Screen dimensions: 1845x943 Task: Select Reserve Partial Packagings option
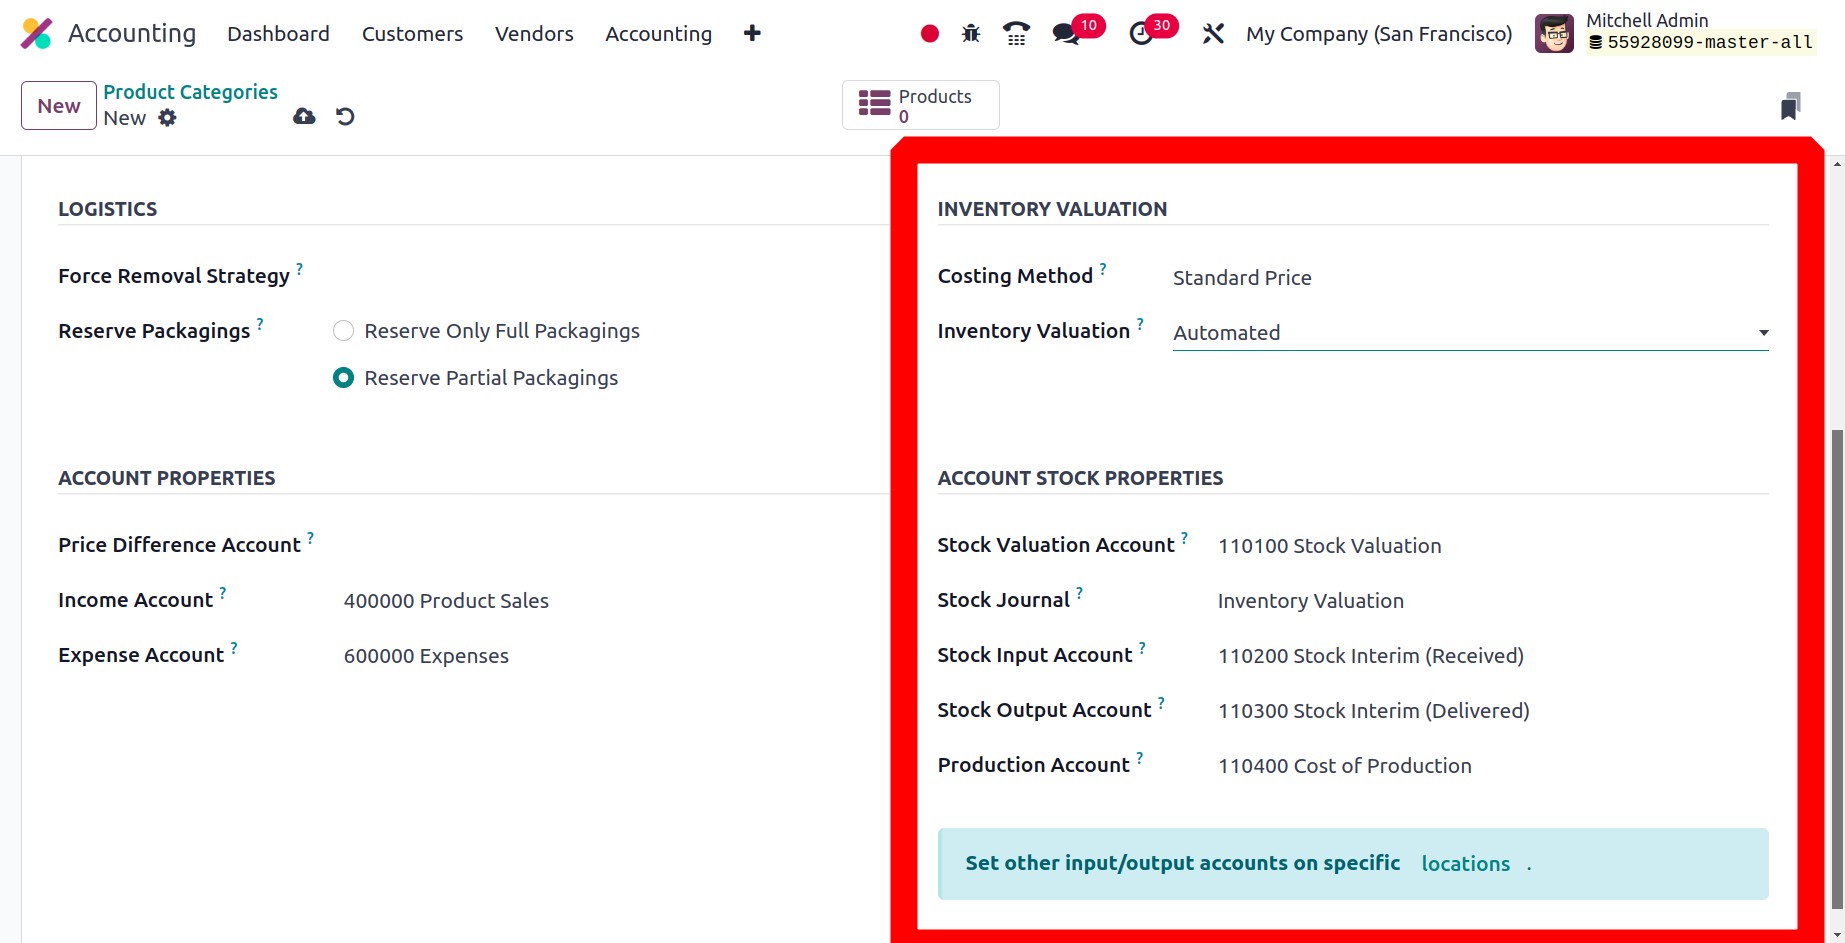click(x=343, y=378)
